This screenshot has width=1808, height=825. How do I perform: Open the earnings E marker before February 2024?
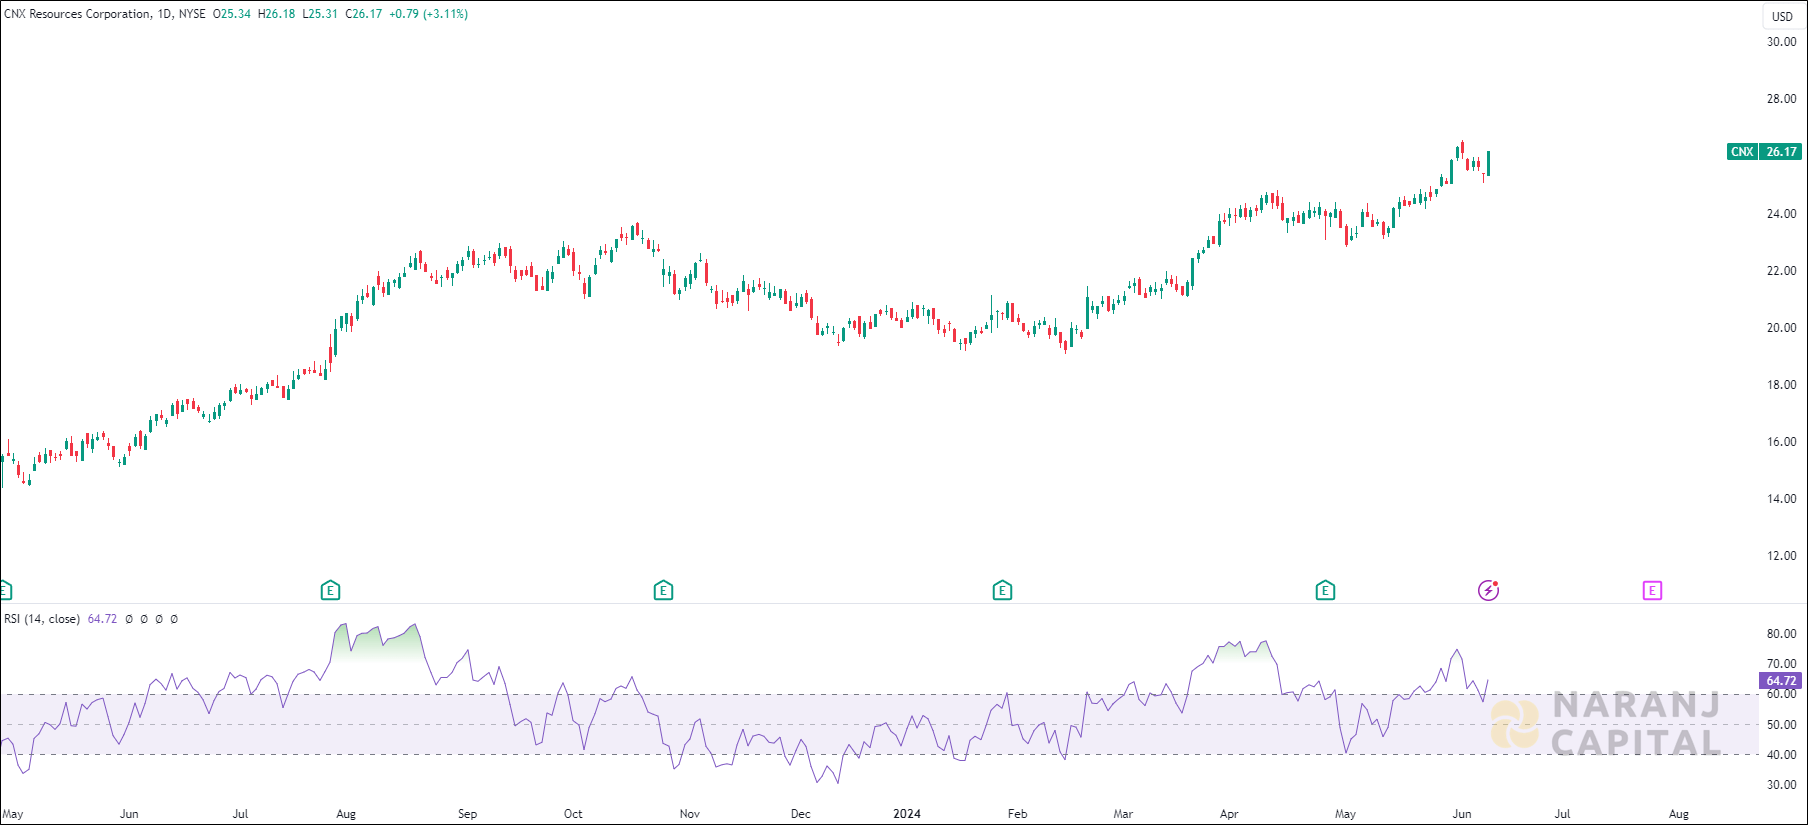(x=1002, y=591)
